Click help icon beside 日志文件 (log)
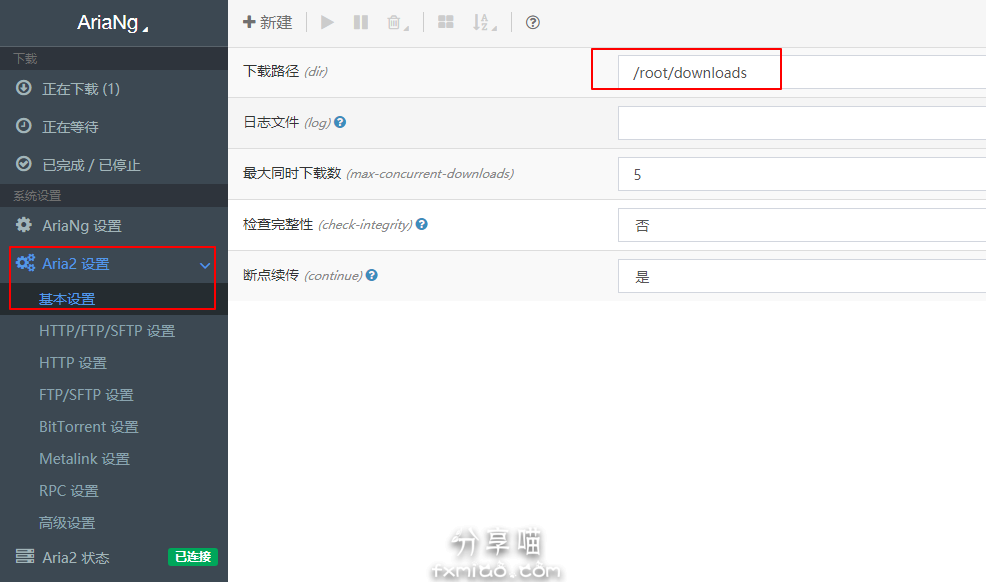Image resolution: width=986 pixels, height=582 pixels. tap(340, 122)
